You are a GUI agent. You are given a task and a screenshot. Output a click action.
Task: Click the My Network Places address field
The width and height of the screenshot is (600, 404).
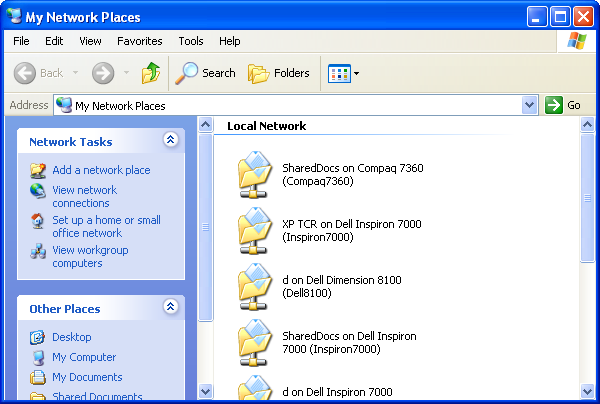point(290,105)
